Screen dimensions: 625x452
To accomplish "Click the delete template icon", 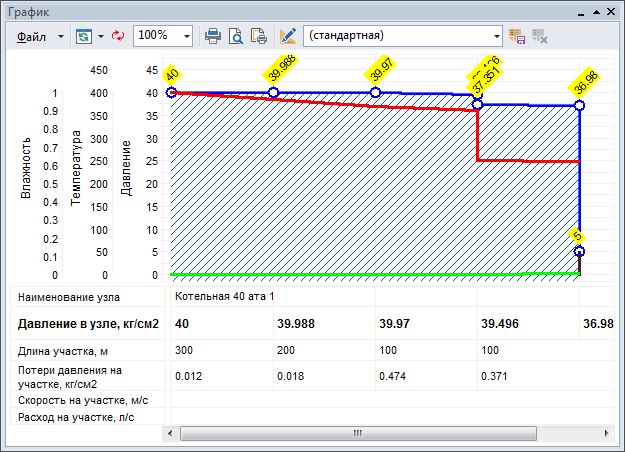I will [540, 35].
